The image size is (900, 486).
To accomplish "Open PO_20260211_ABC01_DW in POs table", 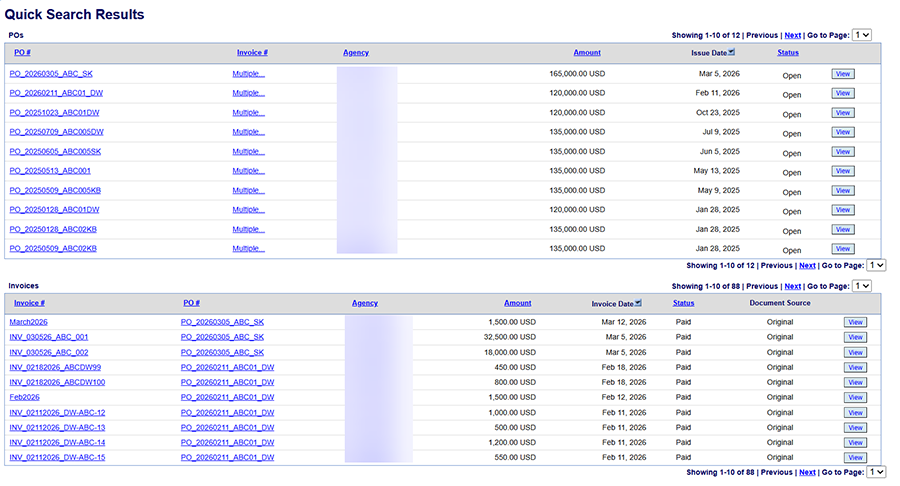I will click(x=56, y=93).
